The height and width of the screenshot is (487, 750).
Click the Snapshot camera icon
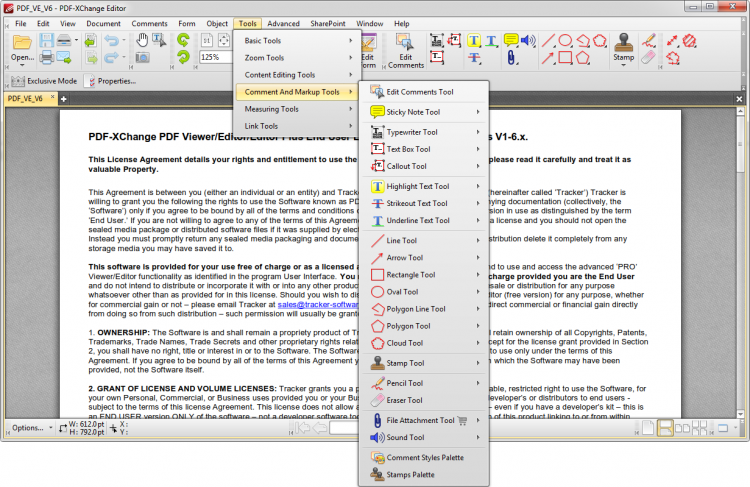tap(142, 58)
